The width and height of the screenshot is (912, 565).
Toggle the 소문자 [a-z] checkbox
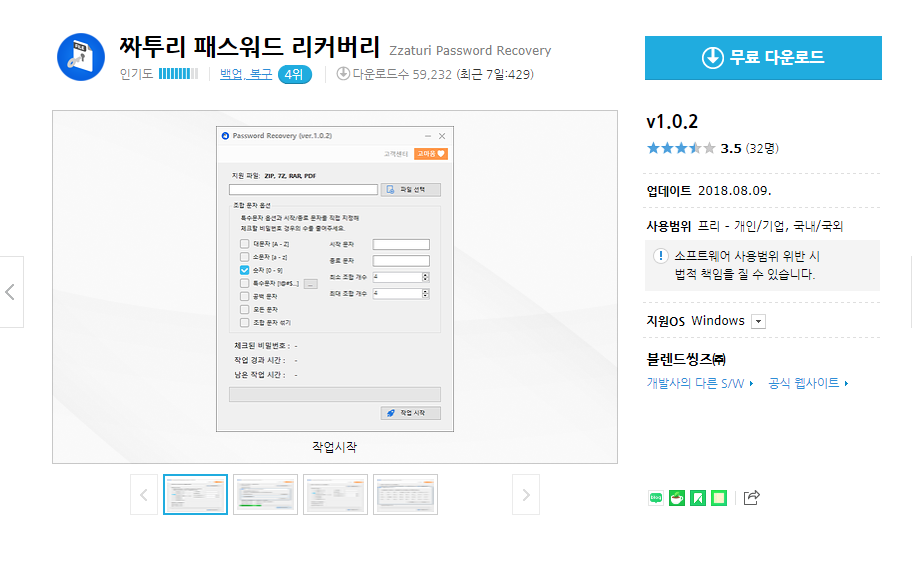click(244, 257)
